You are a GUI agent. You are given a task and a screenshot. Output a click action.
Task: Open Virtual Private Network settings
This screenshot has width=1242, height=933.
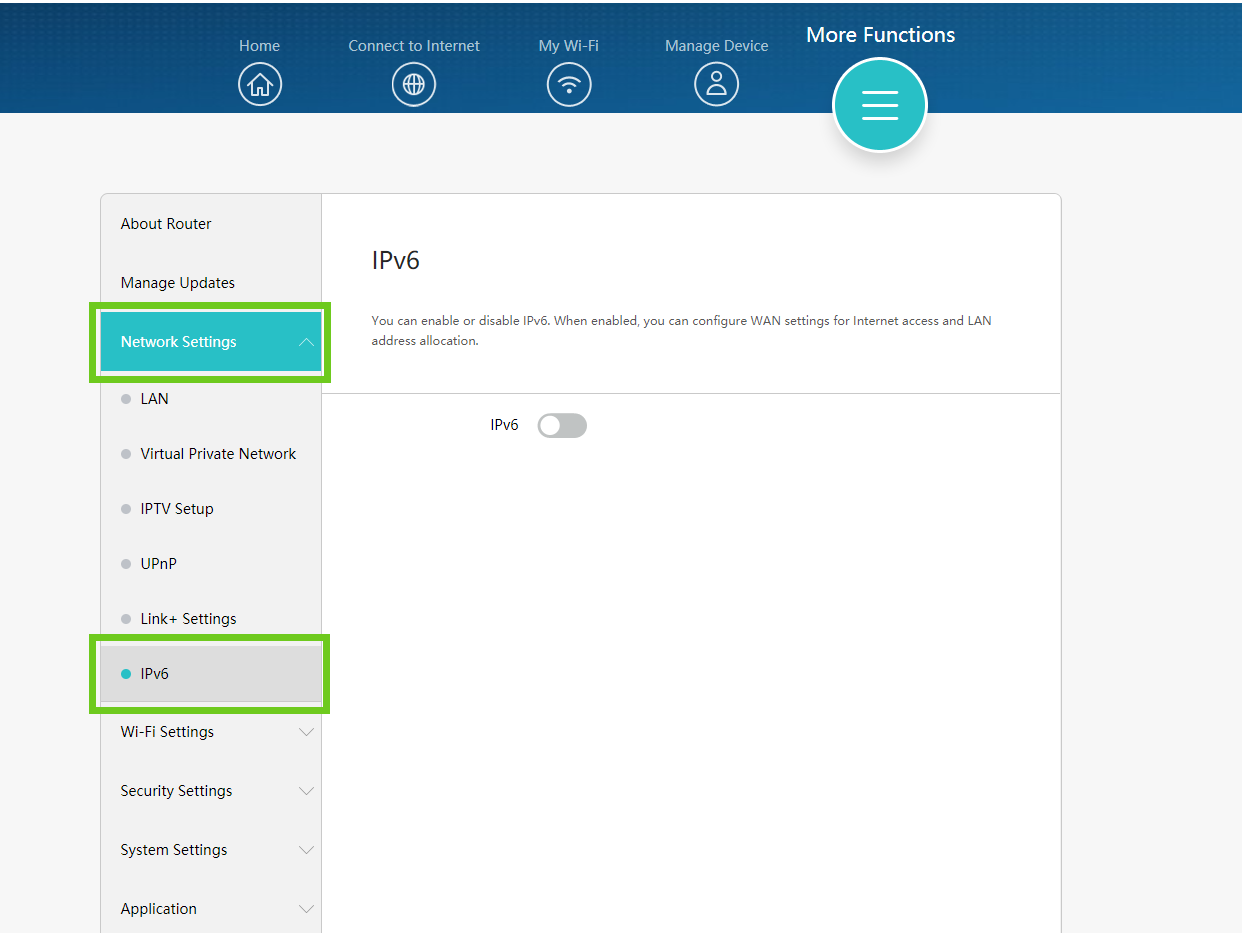218,454
